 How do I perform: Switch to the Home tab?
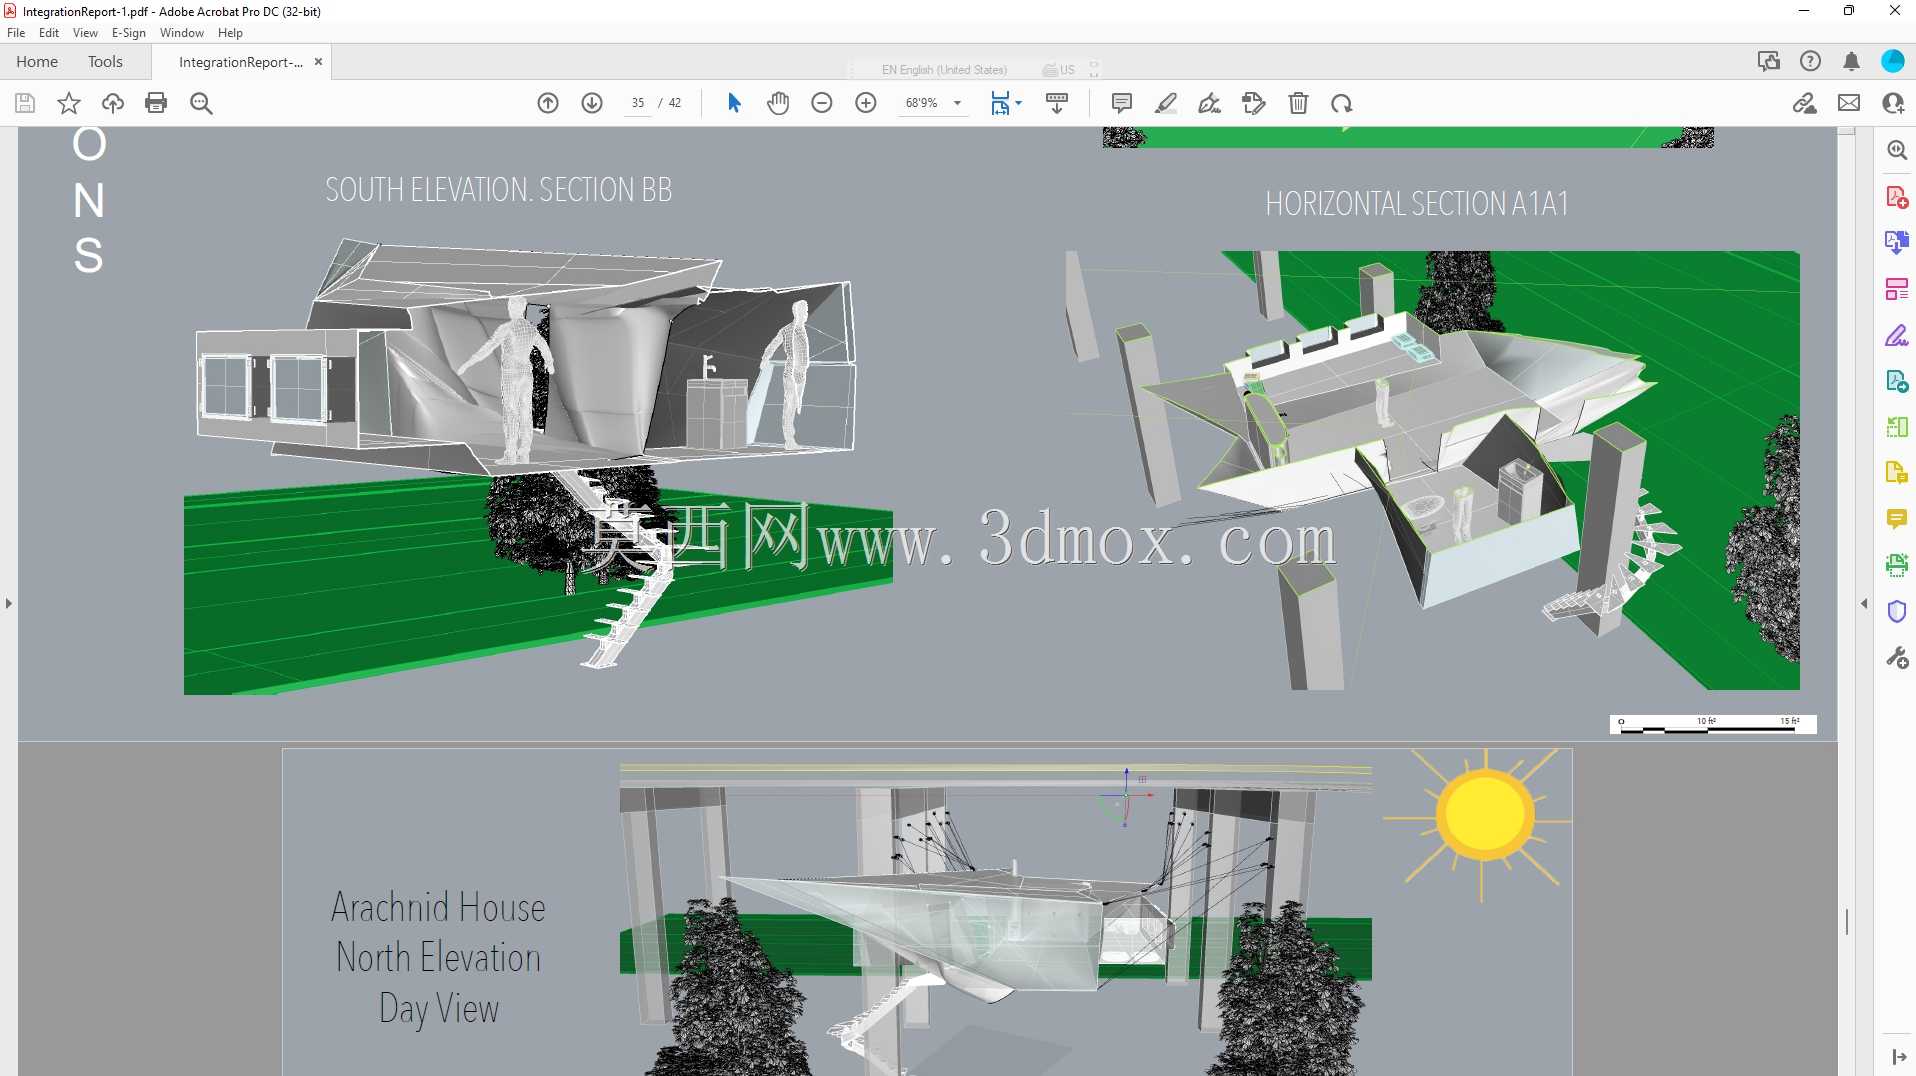click(37, 62)
